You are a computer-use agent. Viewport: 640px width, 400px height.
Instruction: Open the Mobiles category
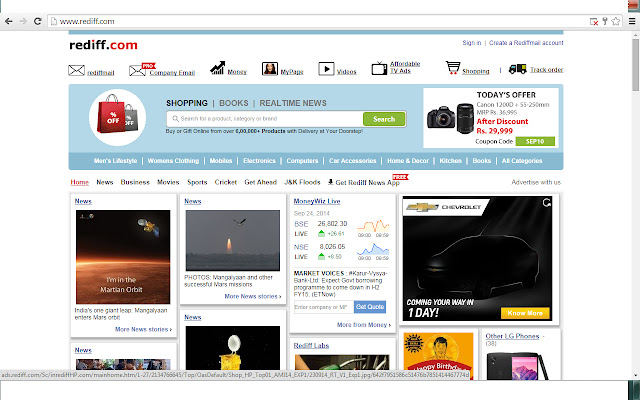click(x=221, y=161)
